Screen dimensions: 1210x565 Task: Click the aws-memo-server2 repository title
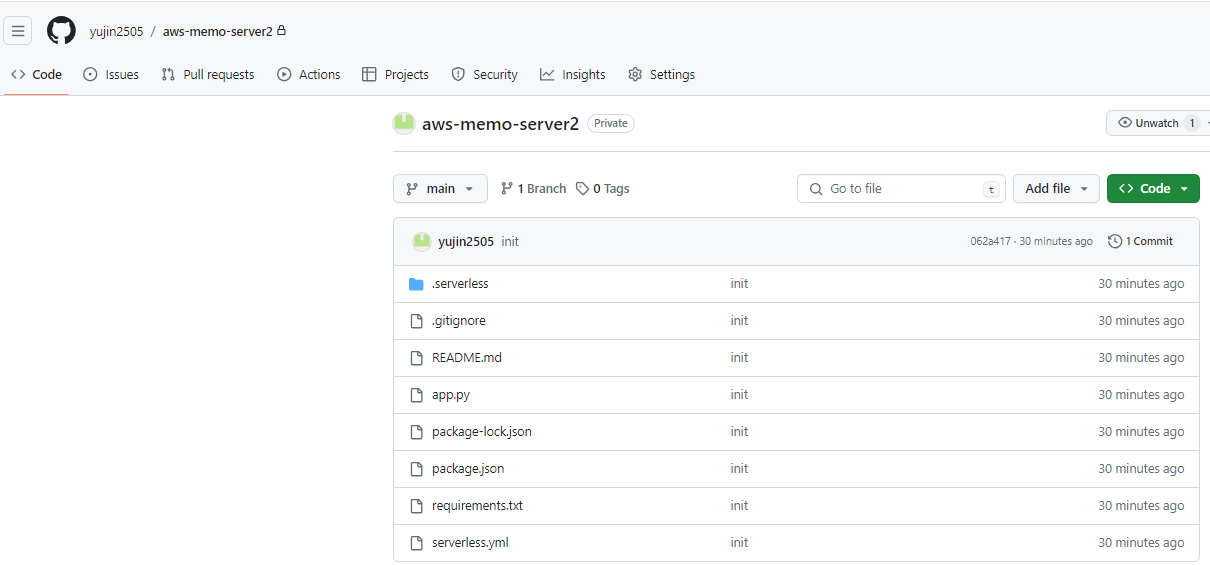pos(500,124)
